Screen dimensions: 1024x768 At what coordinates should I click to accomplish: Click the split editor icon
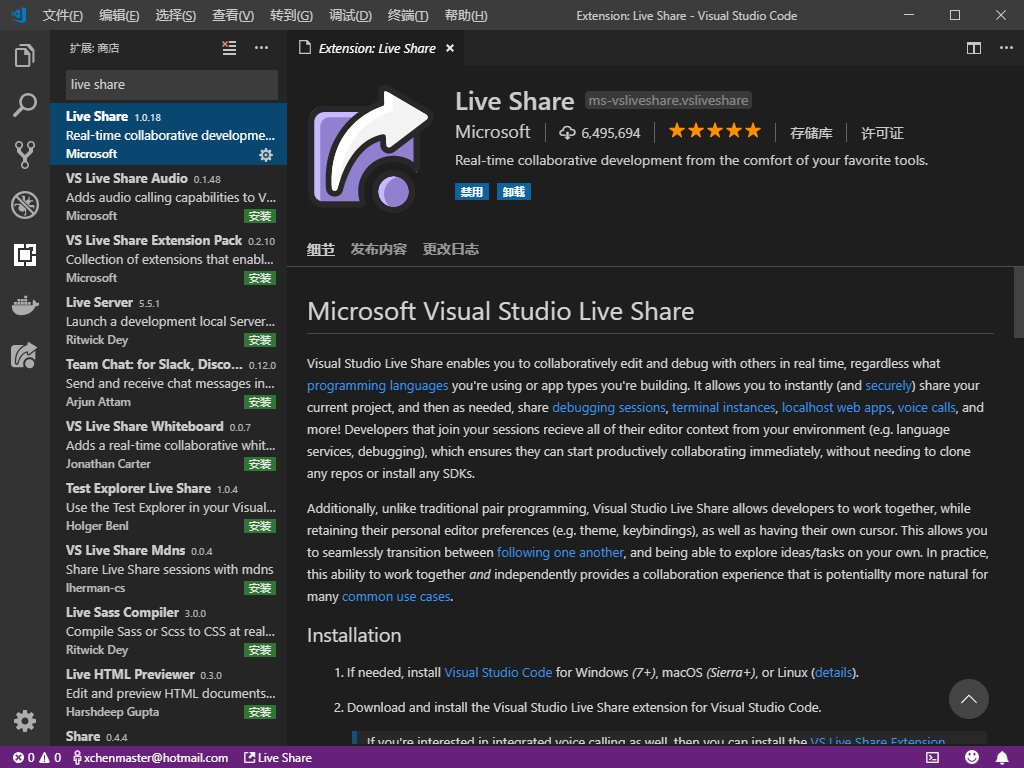[974, 48]
